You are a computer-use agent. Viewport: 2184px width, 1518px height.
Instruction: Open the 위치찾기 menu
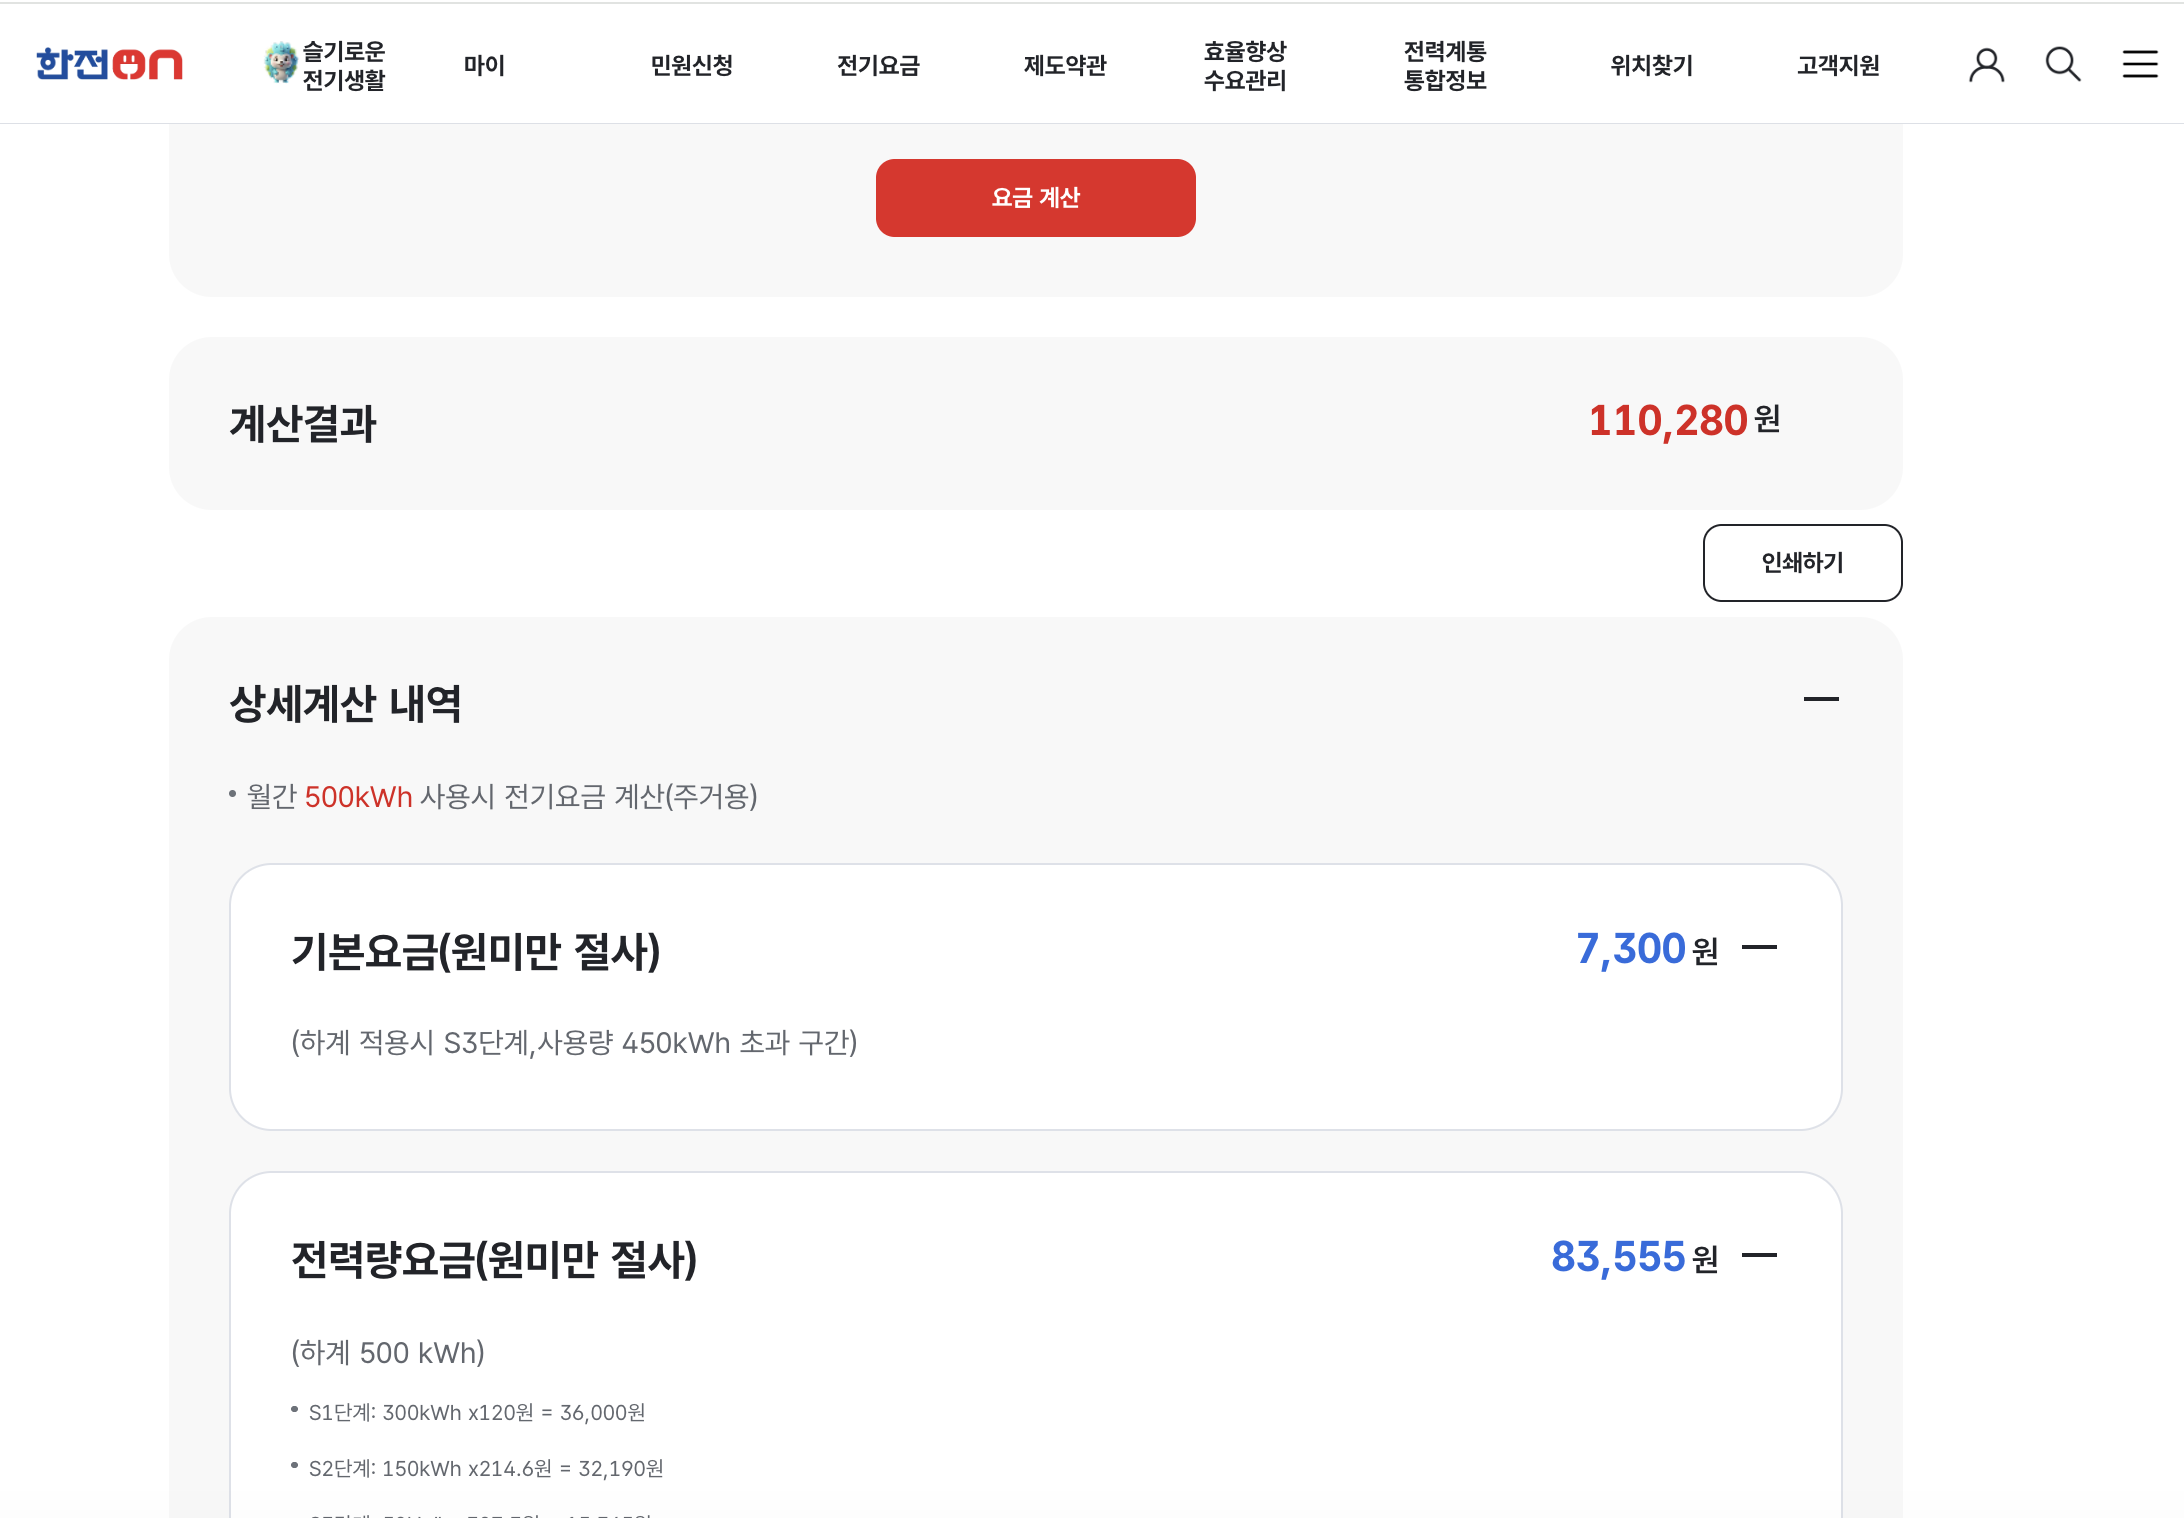[x=1652, y=65]
